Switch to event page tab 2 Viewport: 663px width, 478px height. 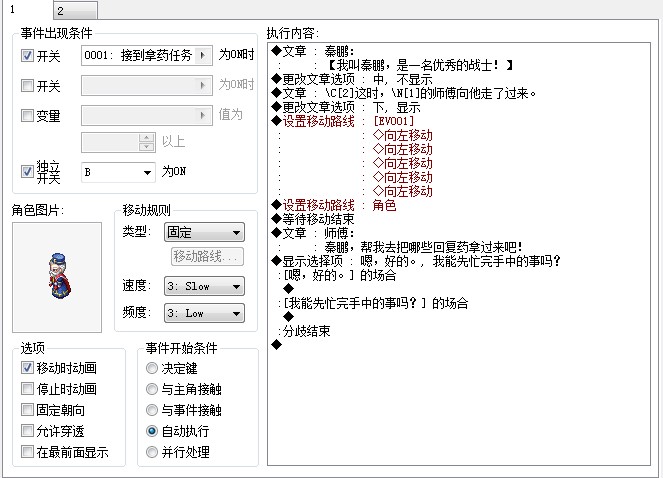(75, 10)
